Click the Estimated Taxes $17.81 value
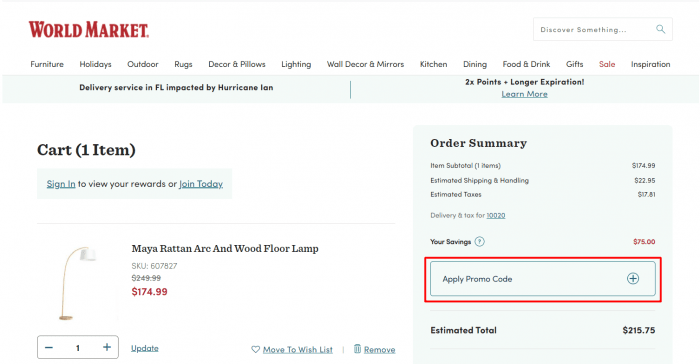The height and width of the screenshot is (364, 700). point(646,195)
